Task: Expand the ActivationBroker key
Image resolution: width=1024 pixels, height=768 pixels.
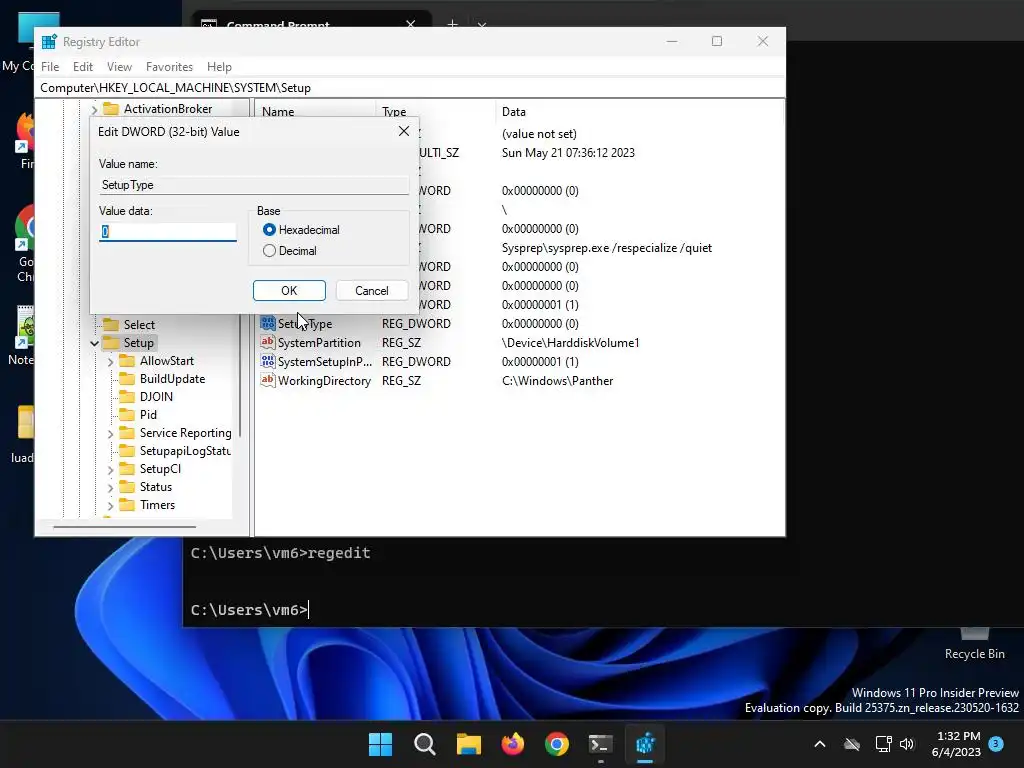Action: 95,109
